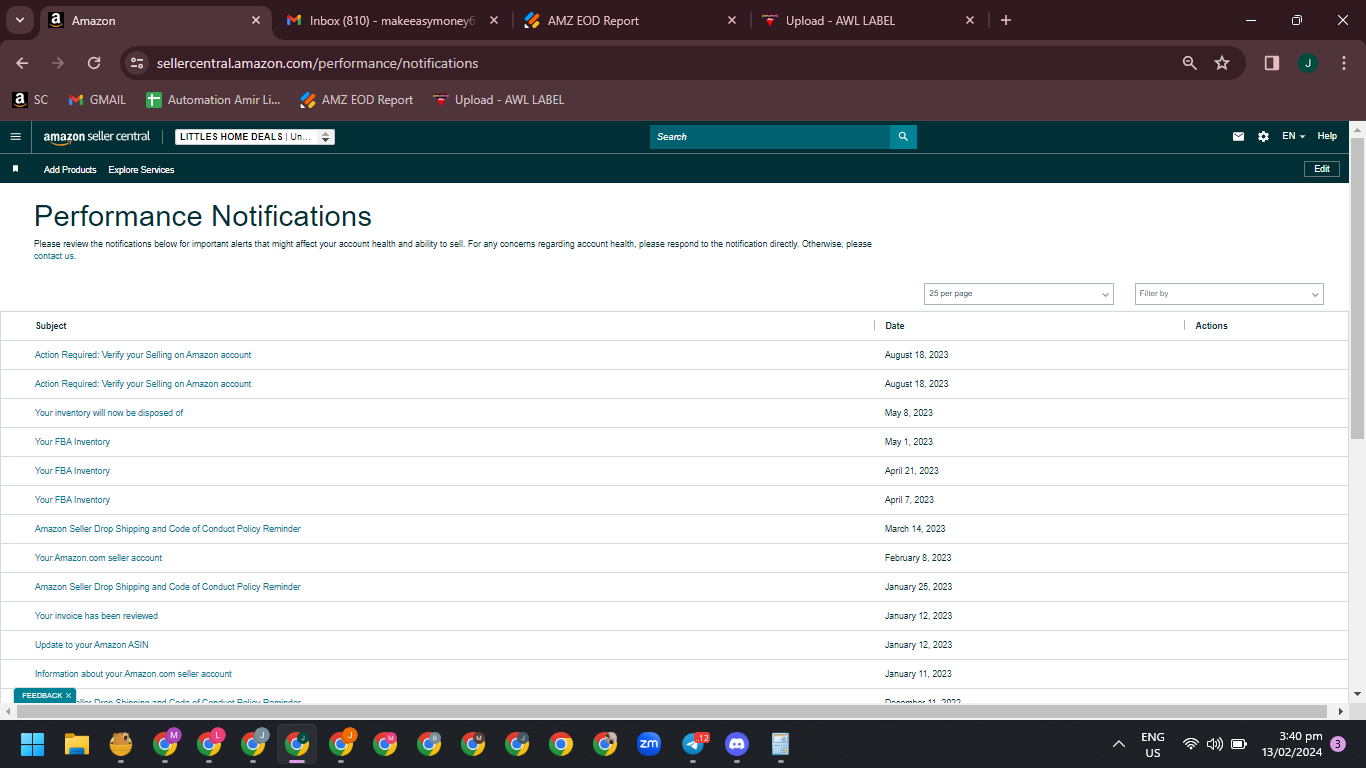Open the Chrome side panel
1366x768 pixels.
click(x=1272, y=63)
